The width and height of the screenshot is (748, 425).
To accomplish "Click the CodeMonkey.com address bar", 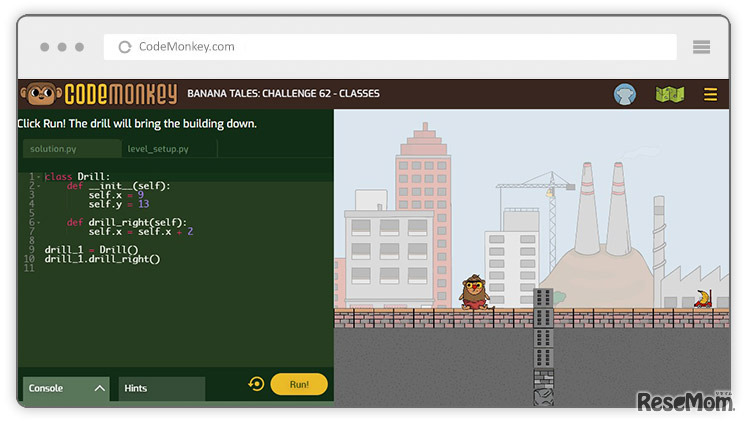I will (390, 47).
